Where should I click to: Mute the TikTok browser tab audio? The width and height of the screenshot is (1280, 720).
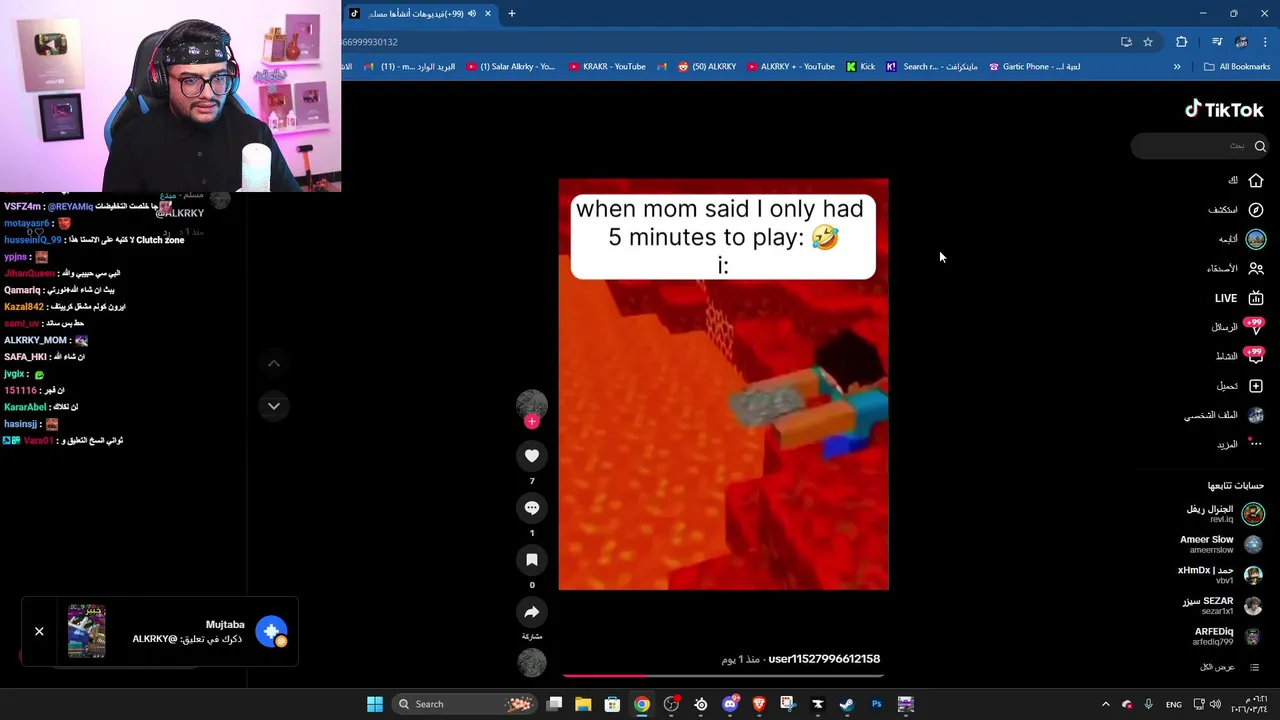[472, 13]
